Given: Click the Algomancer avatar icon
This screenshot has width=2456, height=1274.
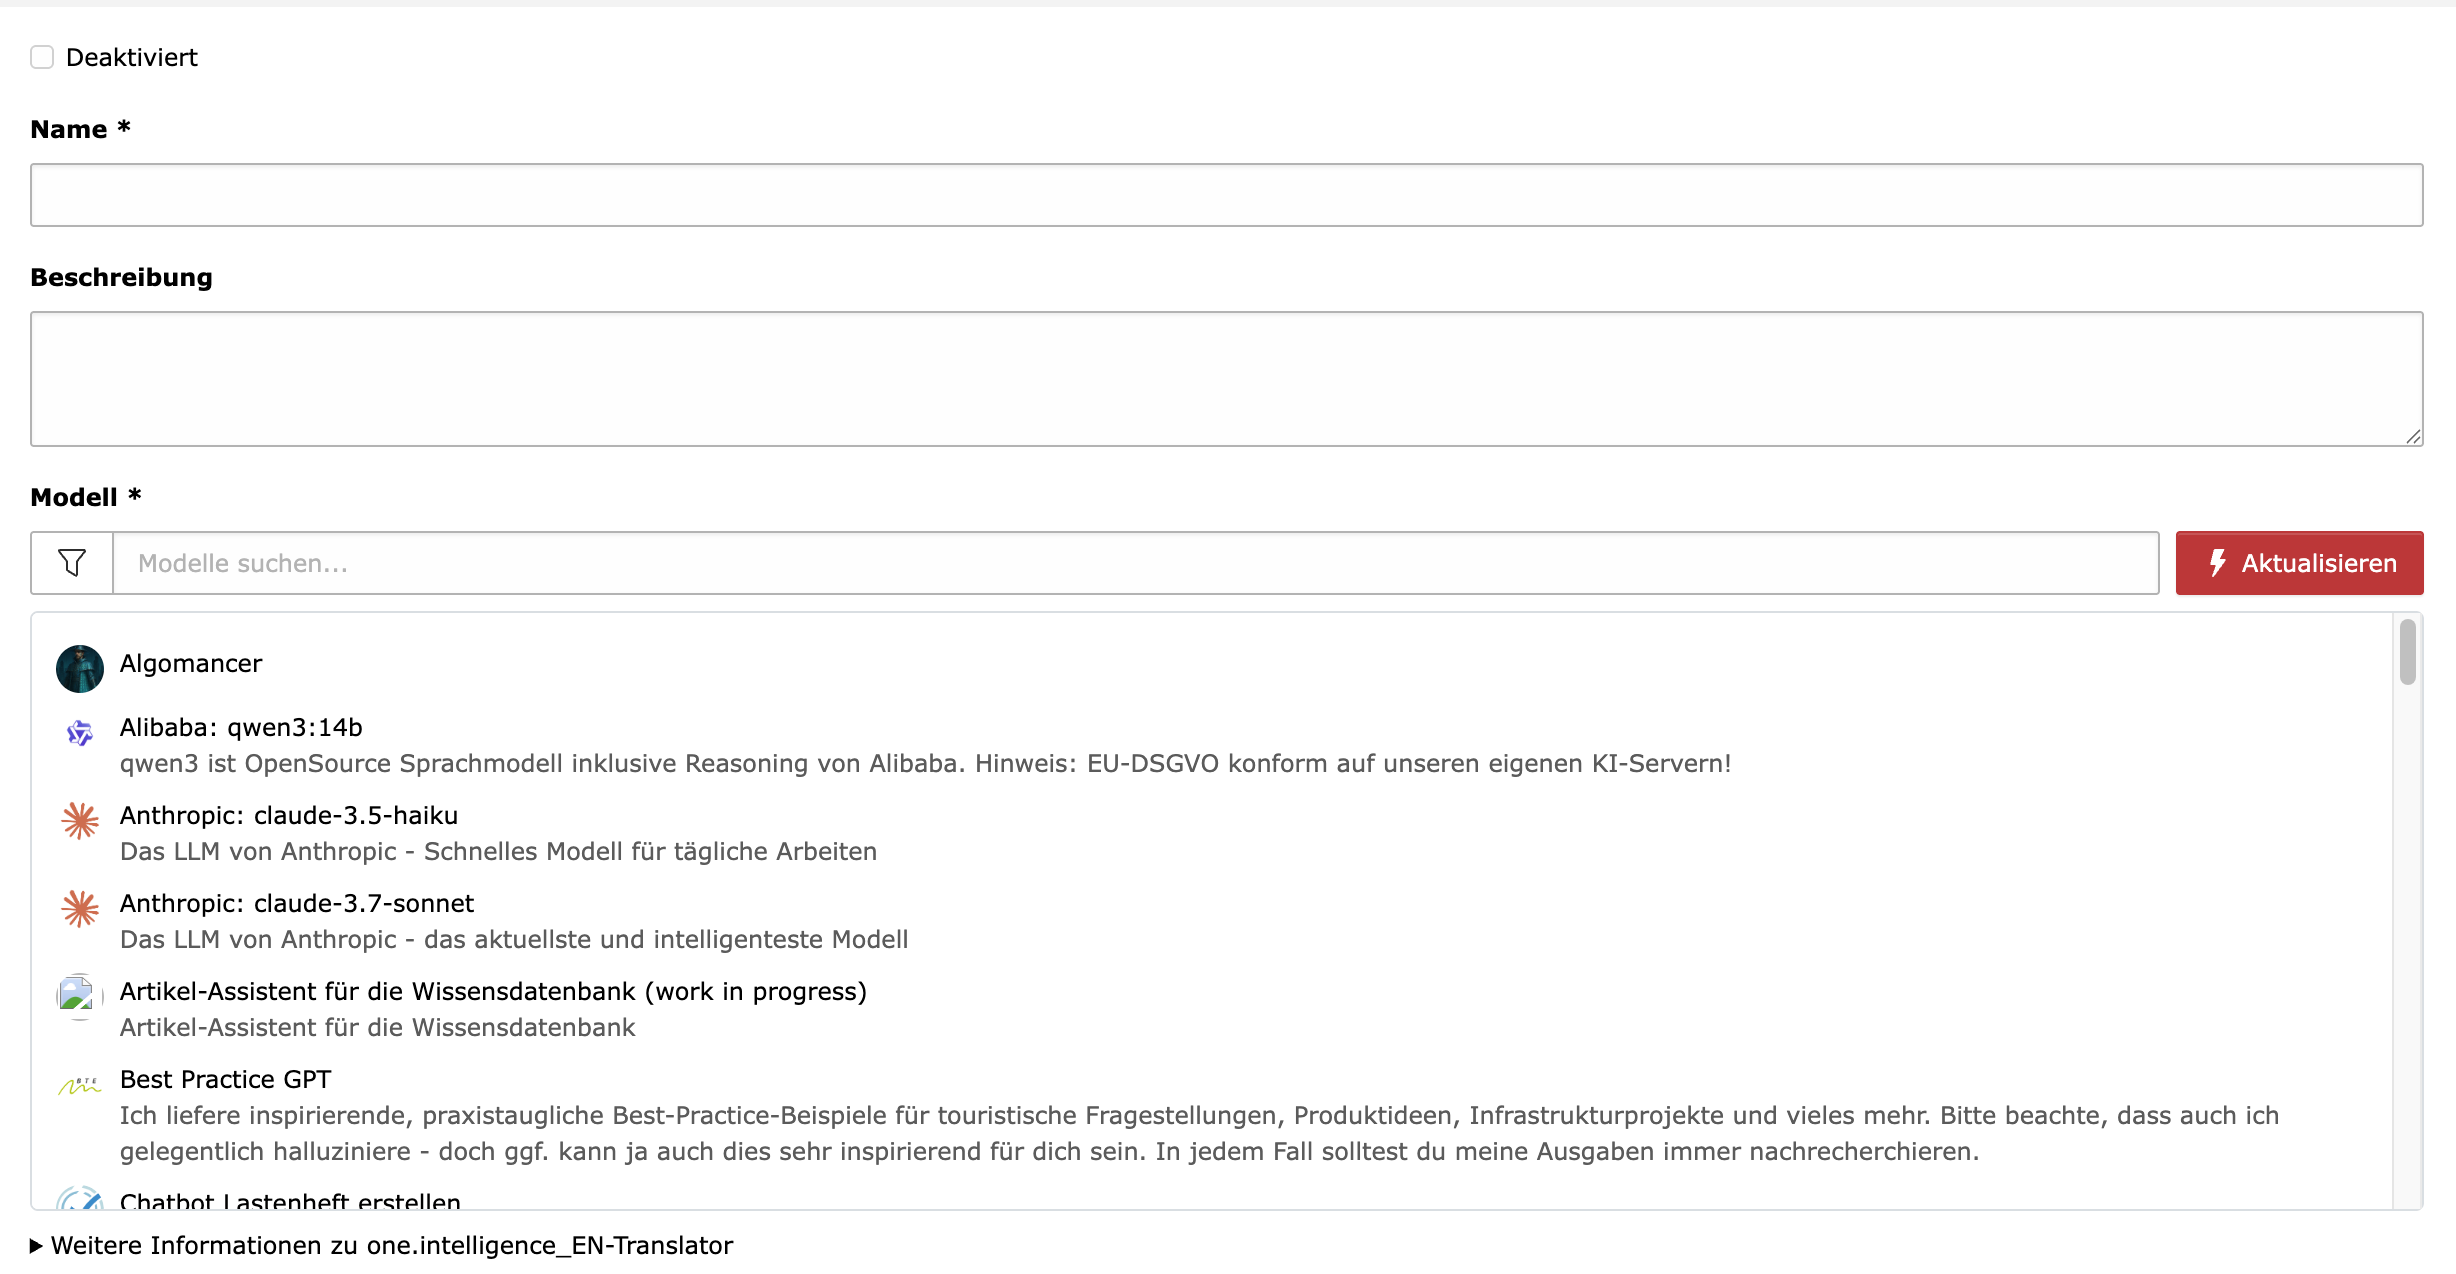Looking at the screenshot, I should coord(80,668).
